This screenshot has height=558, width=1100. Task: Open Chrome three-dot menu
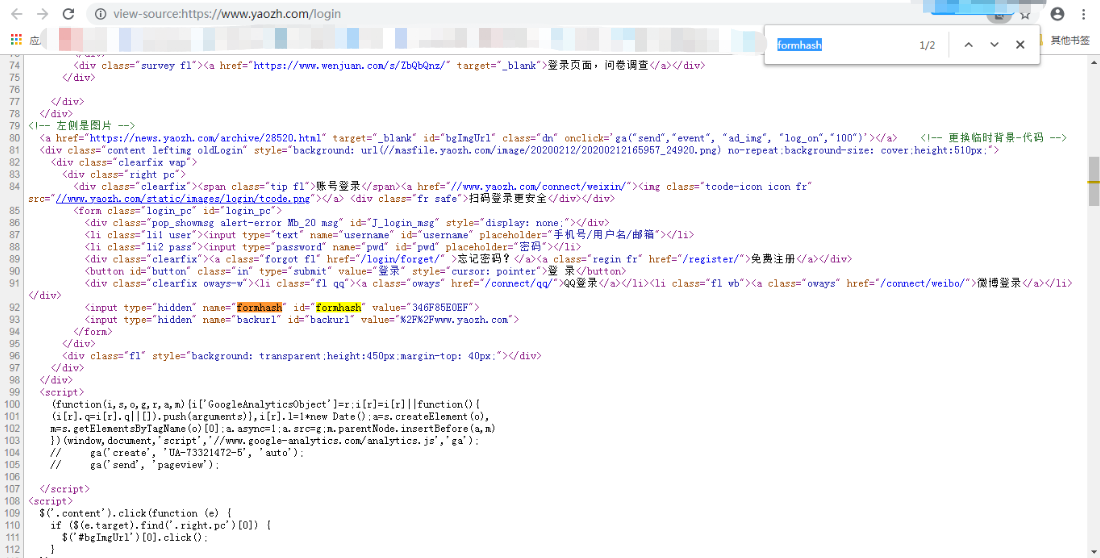1084,14
